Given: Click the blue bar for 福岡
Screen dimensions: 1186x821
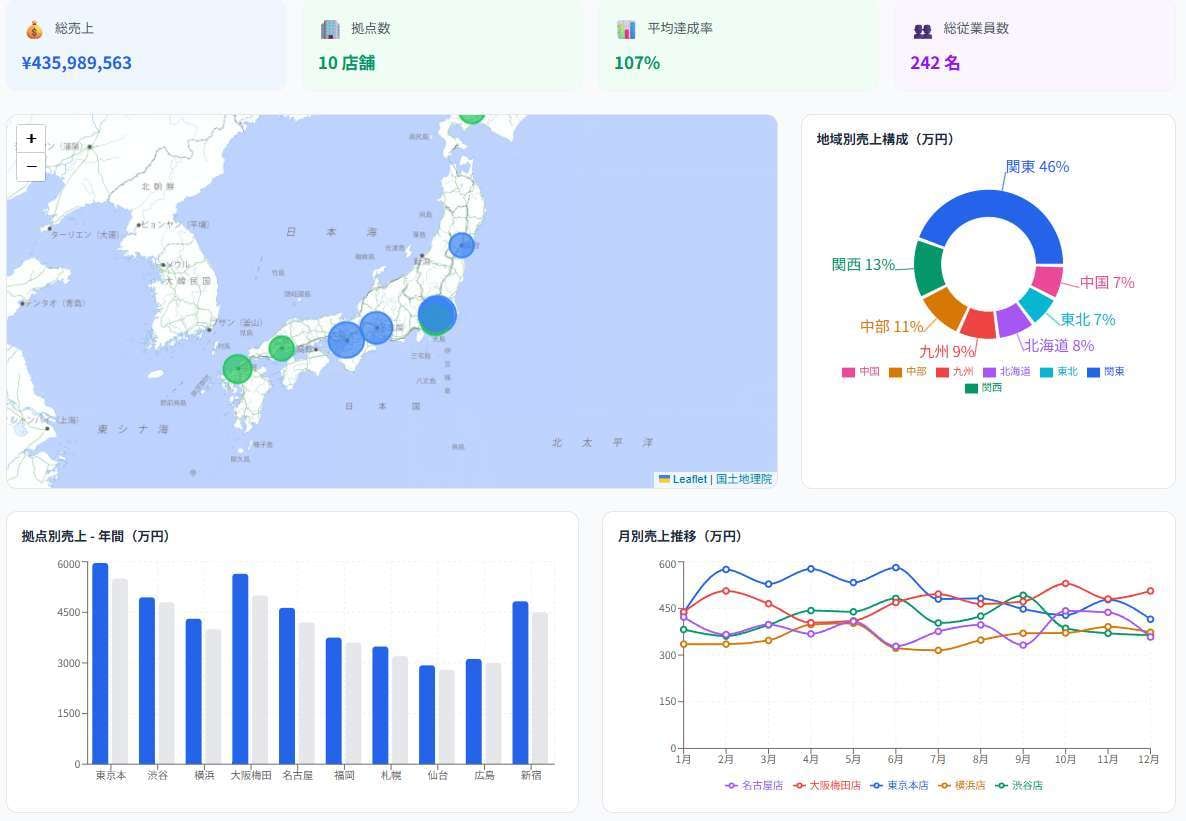Looking at the screenshot, I should pos(334,701).
